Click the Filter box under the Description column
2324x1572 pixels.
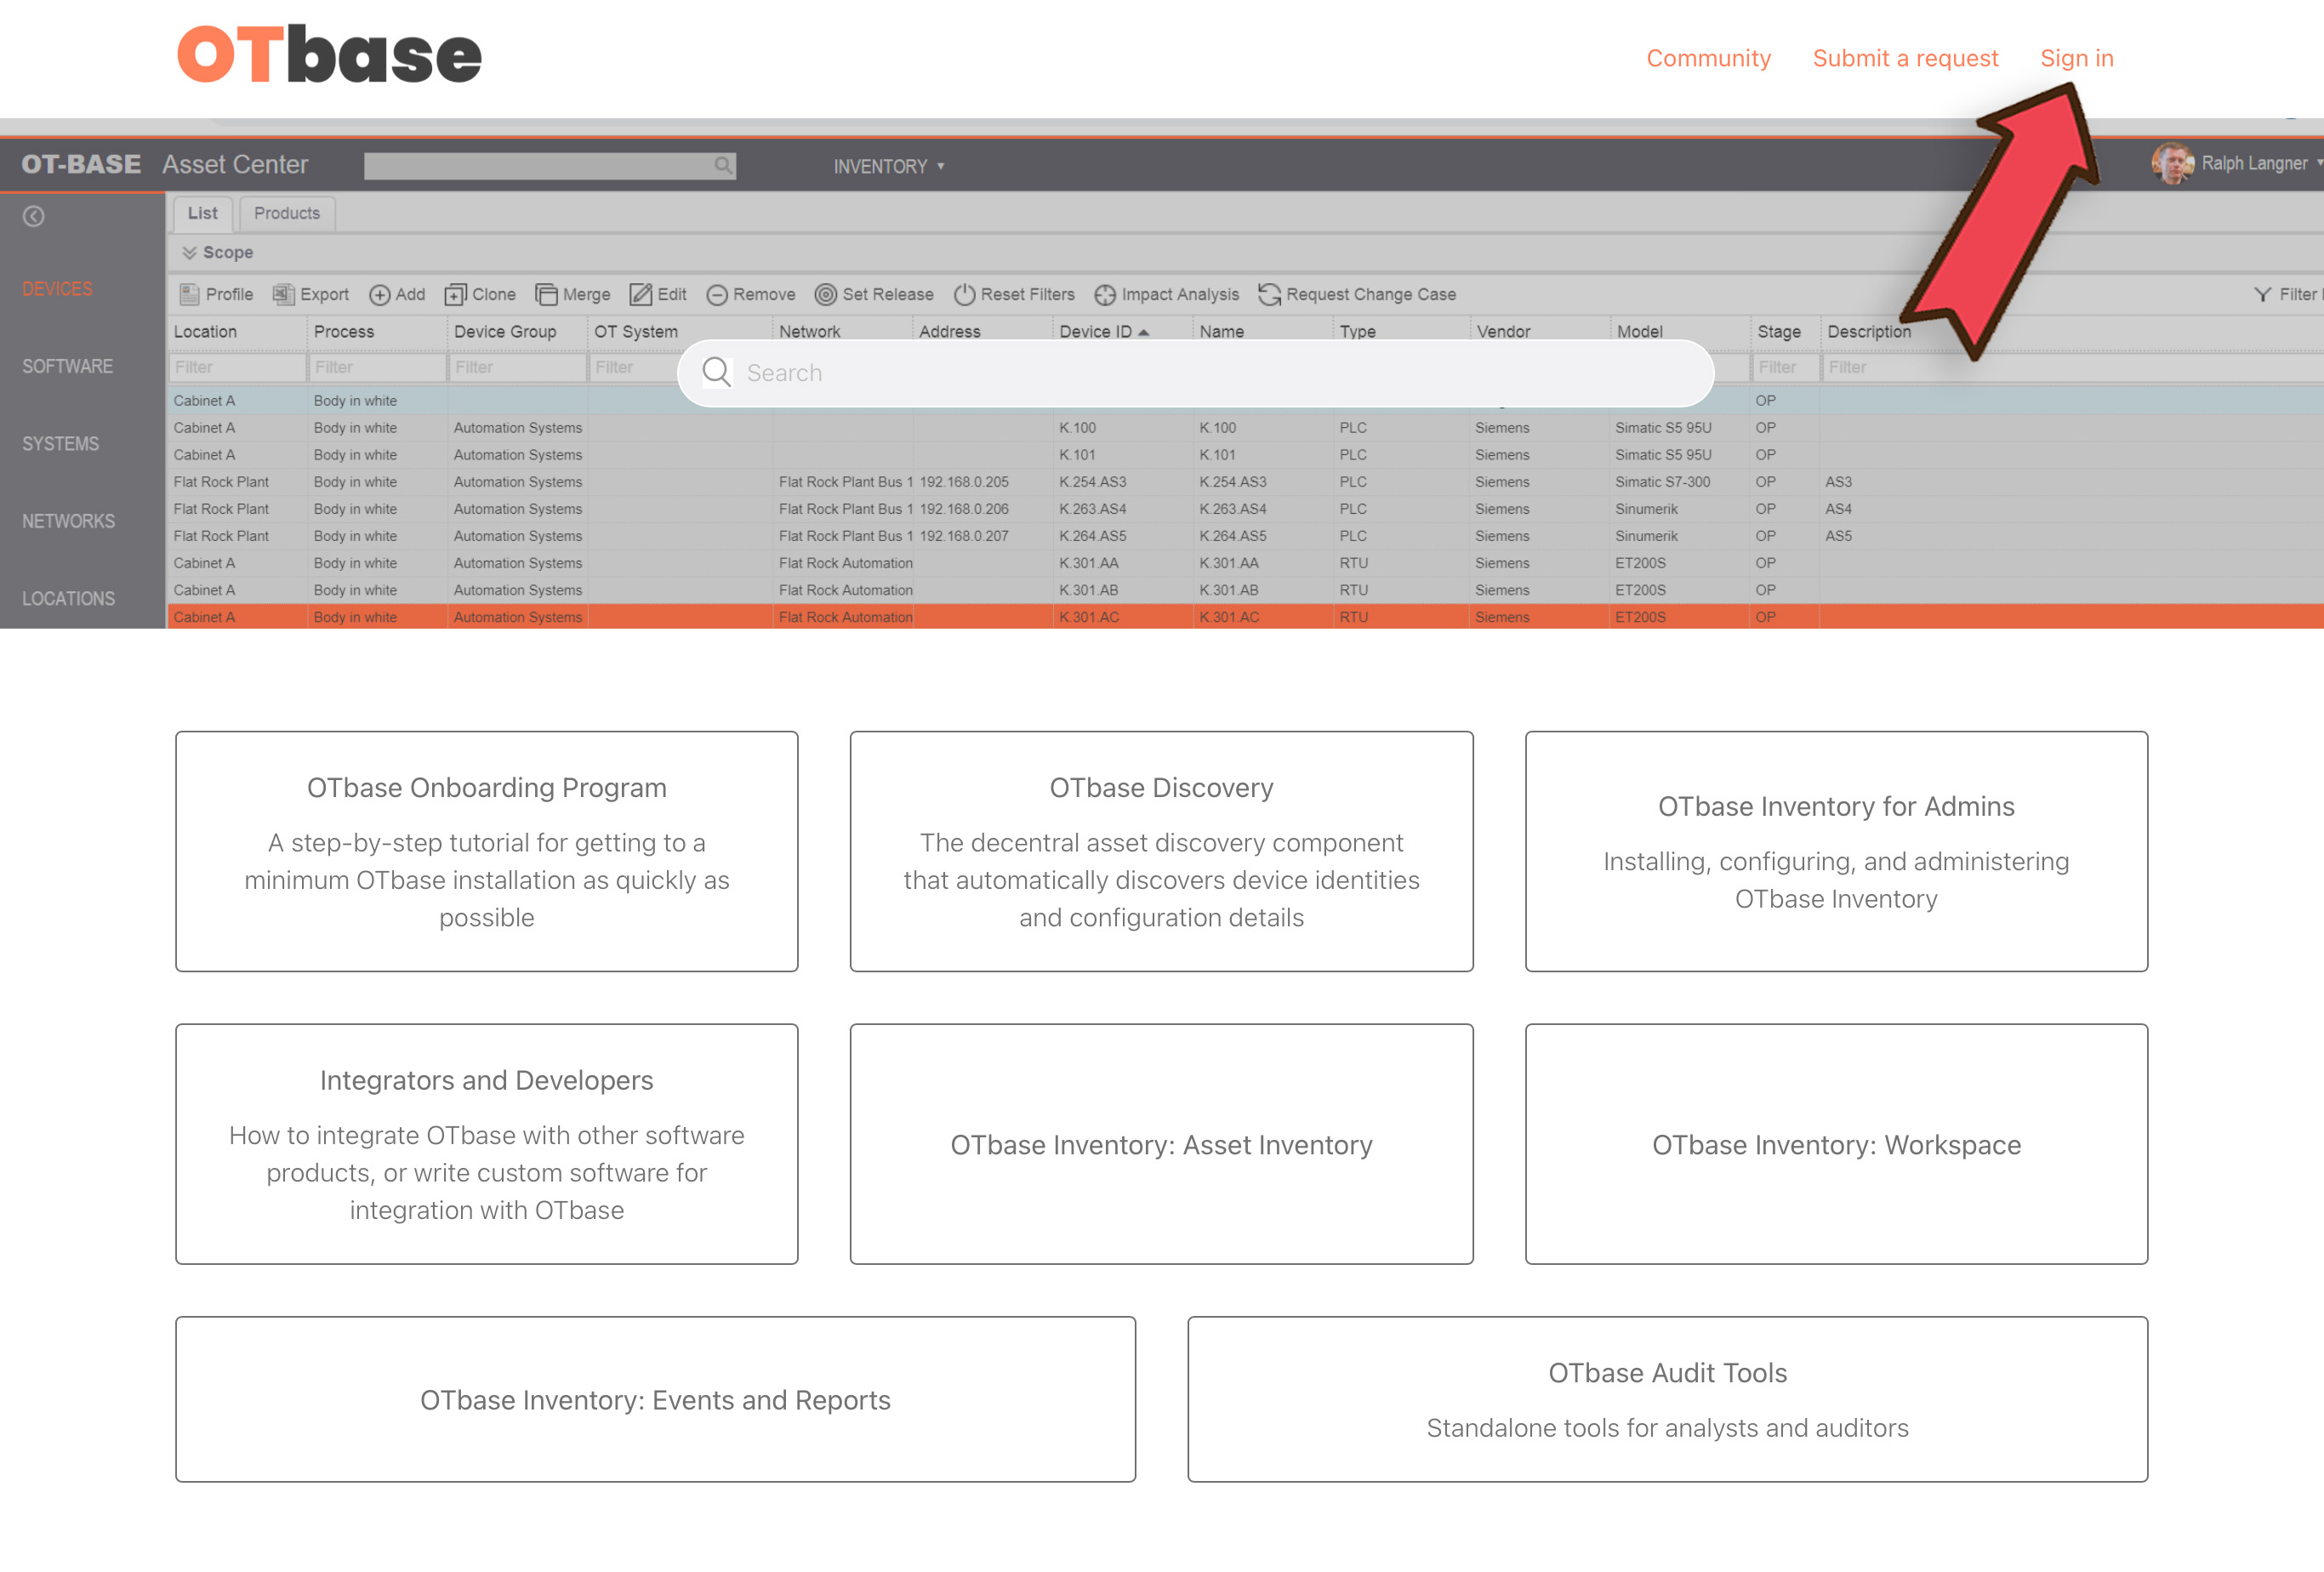coord(2073,367)
